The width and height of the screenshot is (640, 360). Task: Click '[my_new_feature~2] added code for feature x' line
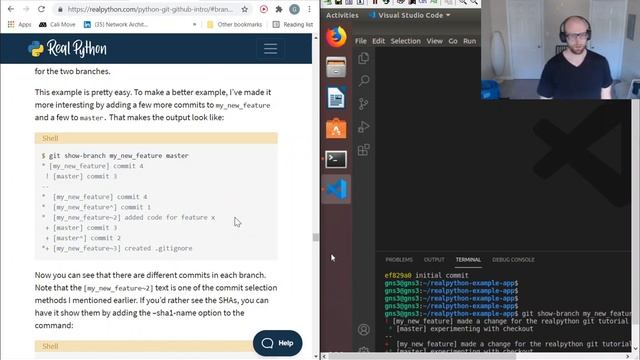(134, 218)
